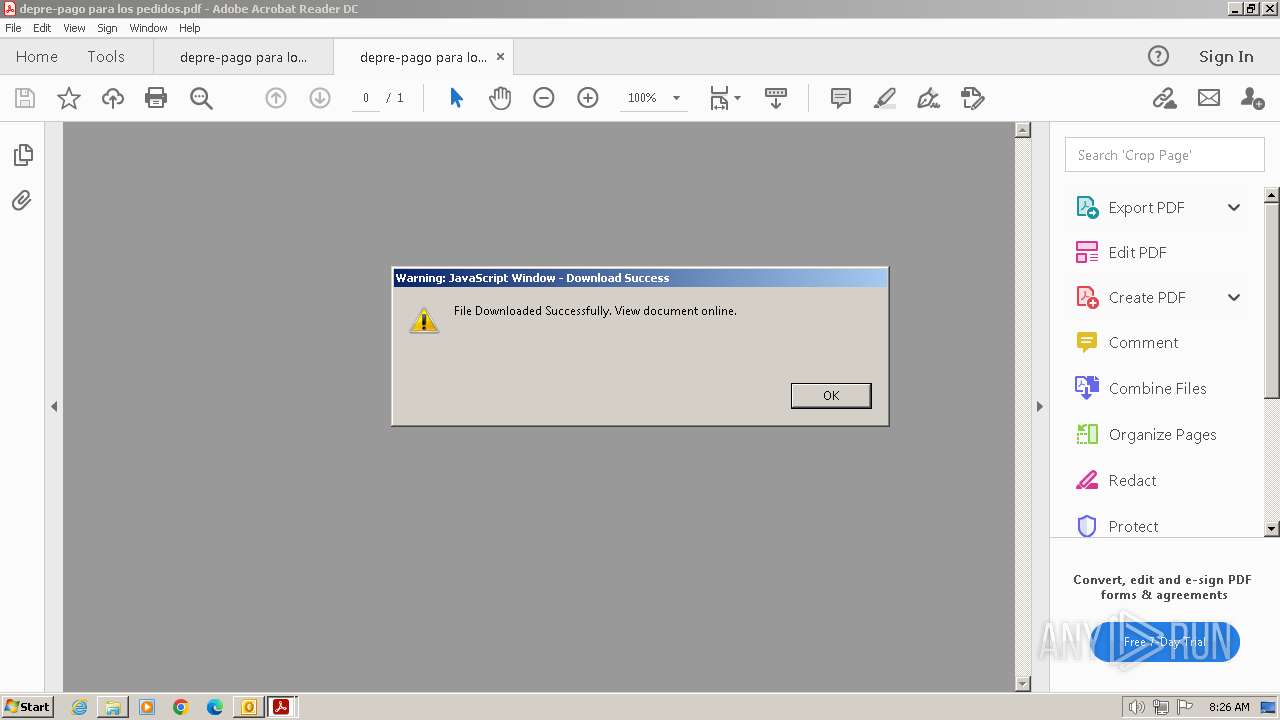This screenshot has width=1280, height=720.
Task: Click the print icon
Action: point(156,98)
